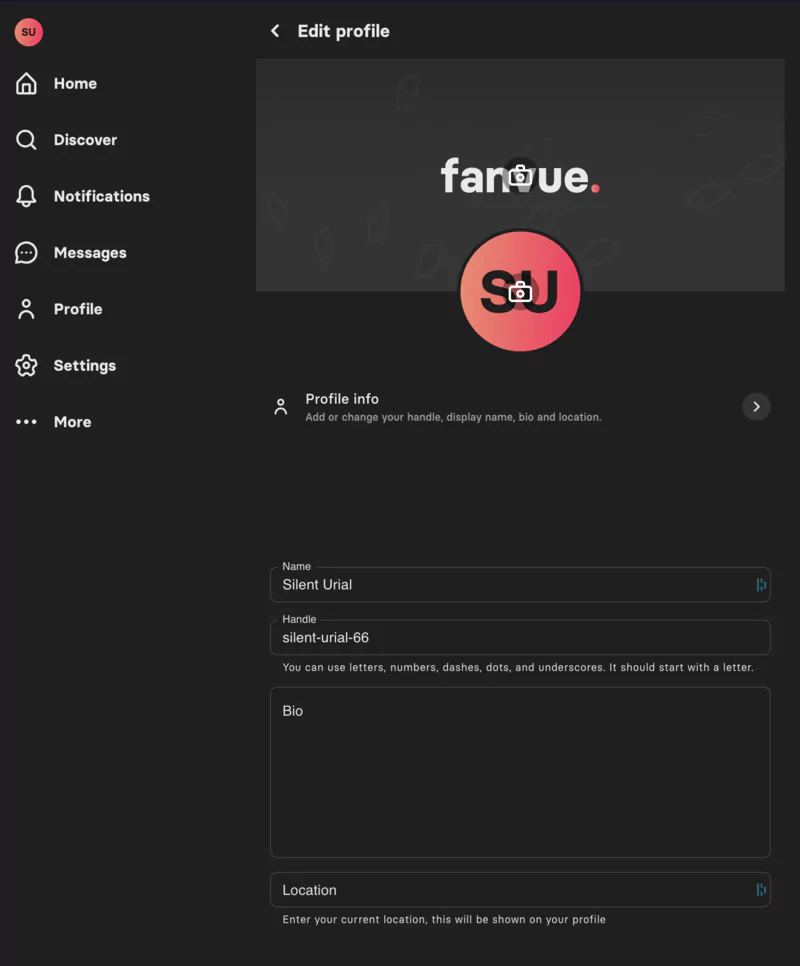Click the Settings gear icon
Screen dimensions: 800x966
26,365
